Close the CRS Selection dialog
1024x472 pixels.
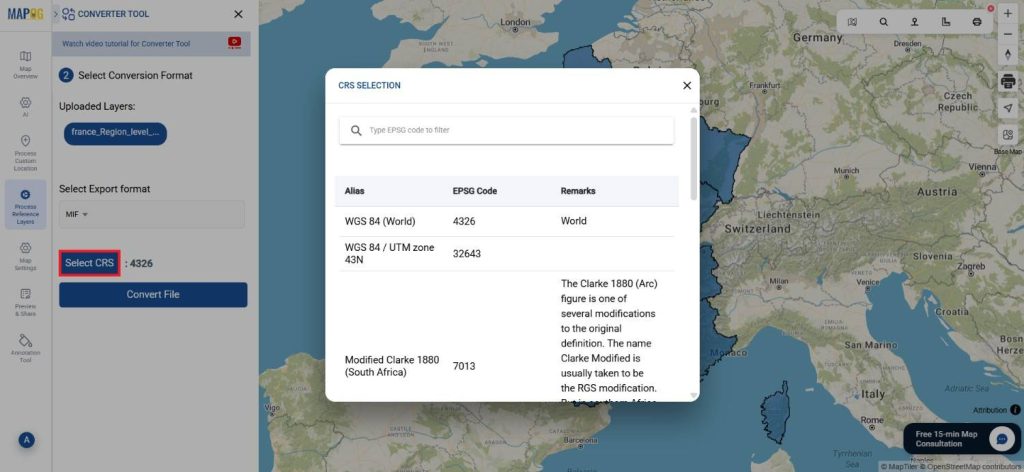point(687,86)
